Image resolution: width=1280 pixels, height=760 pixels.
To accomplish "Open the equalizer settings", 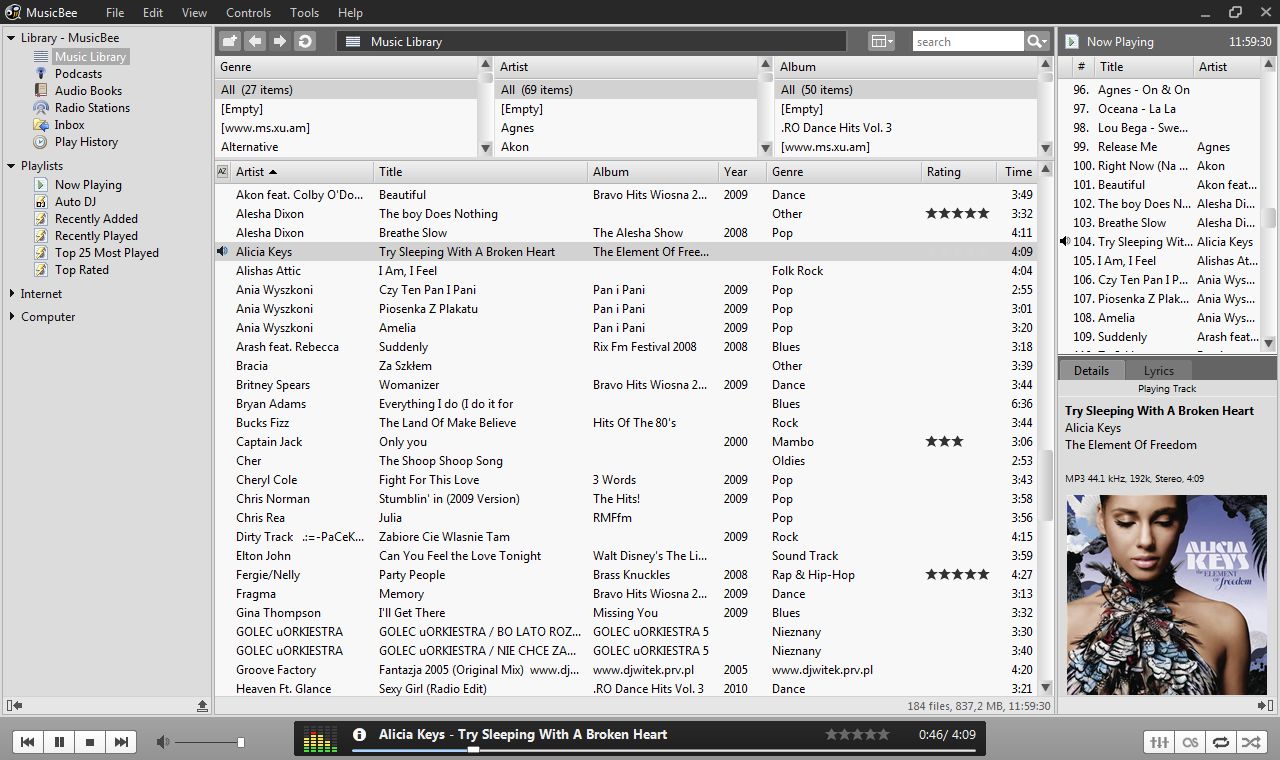I will click(x=1158, y=742).
